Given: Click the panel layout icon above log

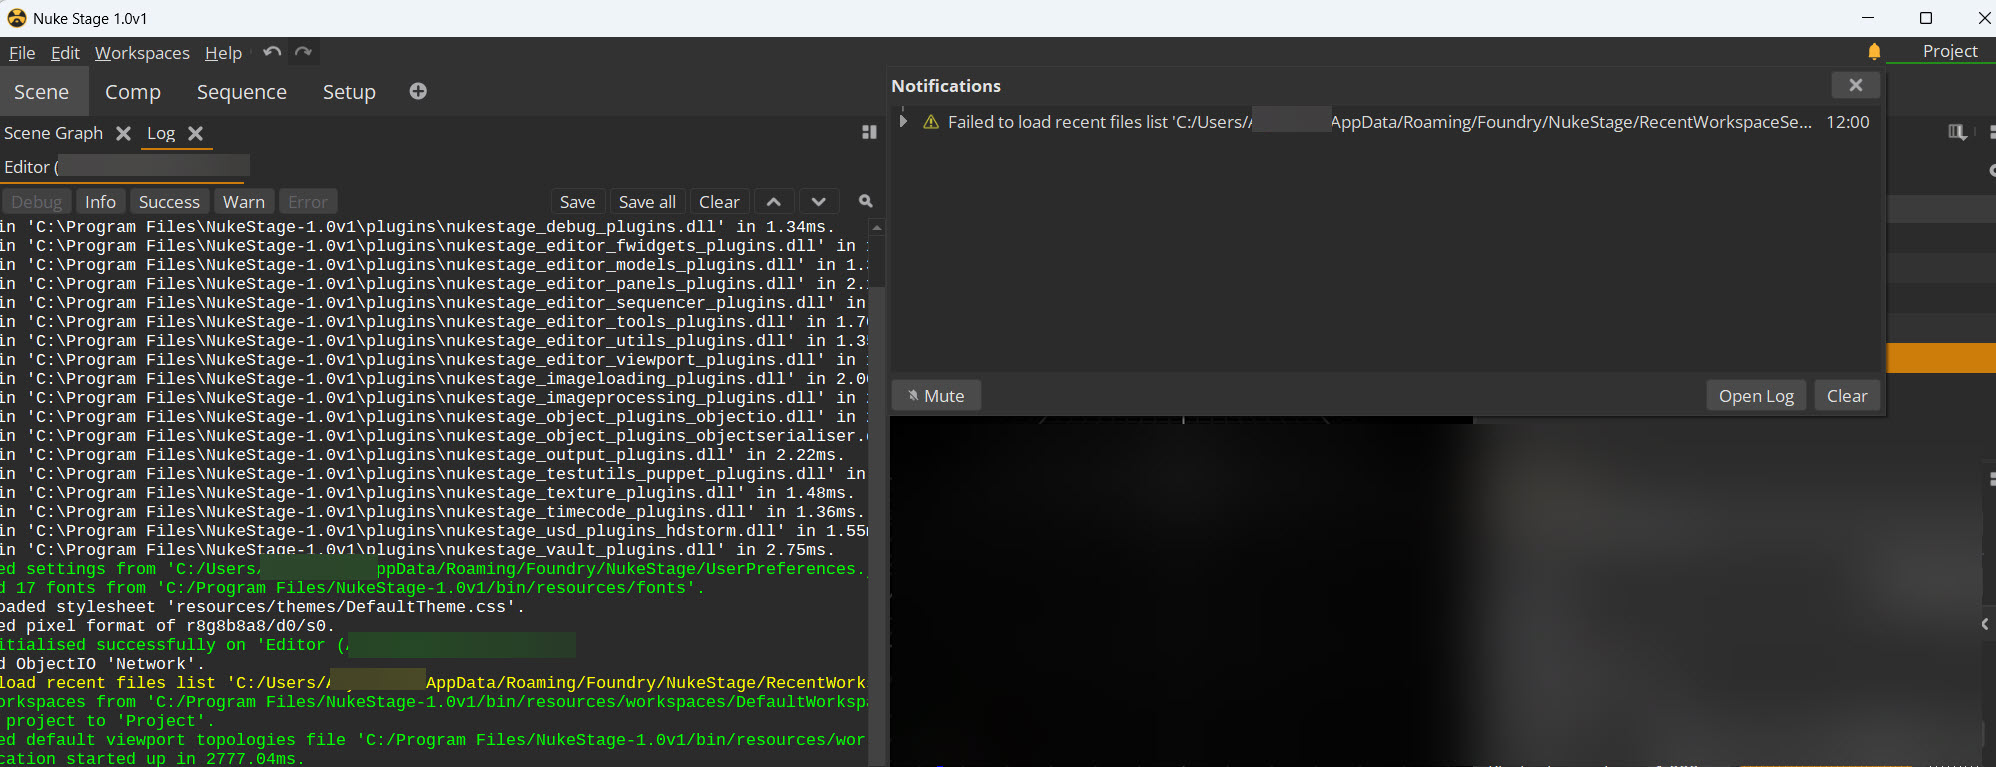Looking at the screenshot, I should click(x=869, y=132).
